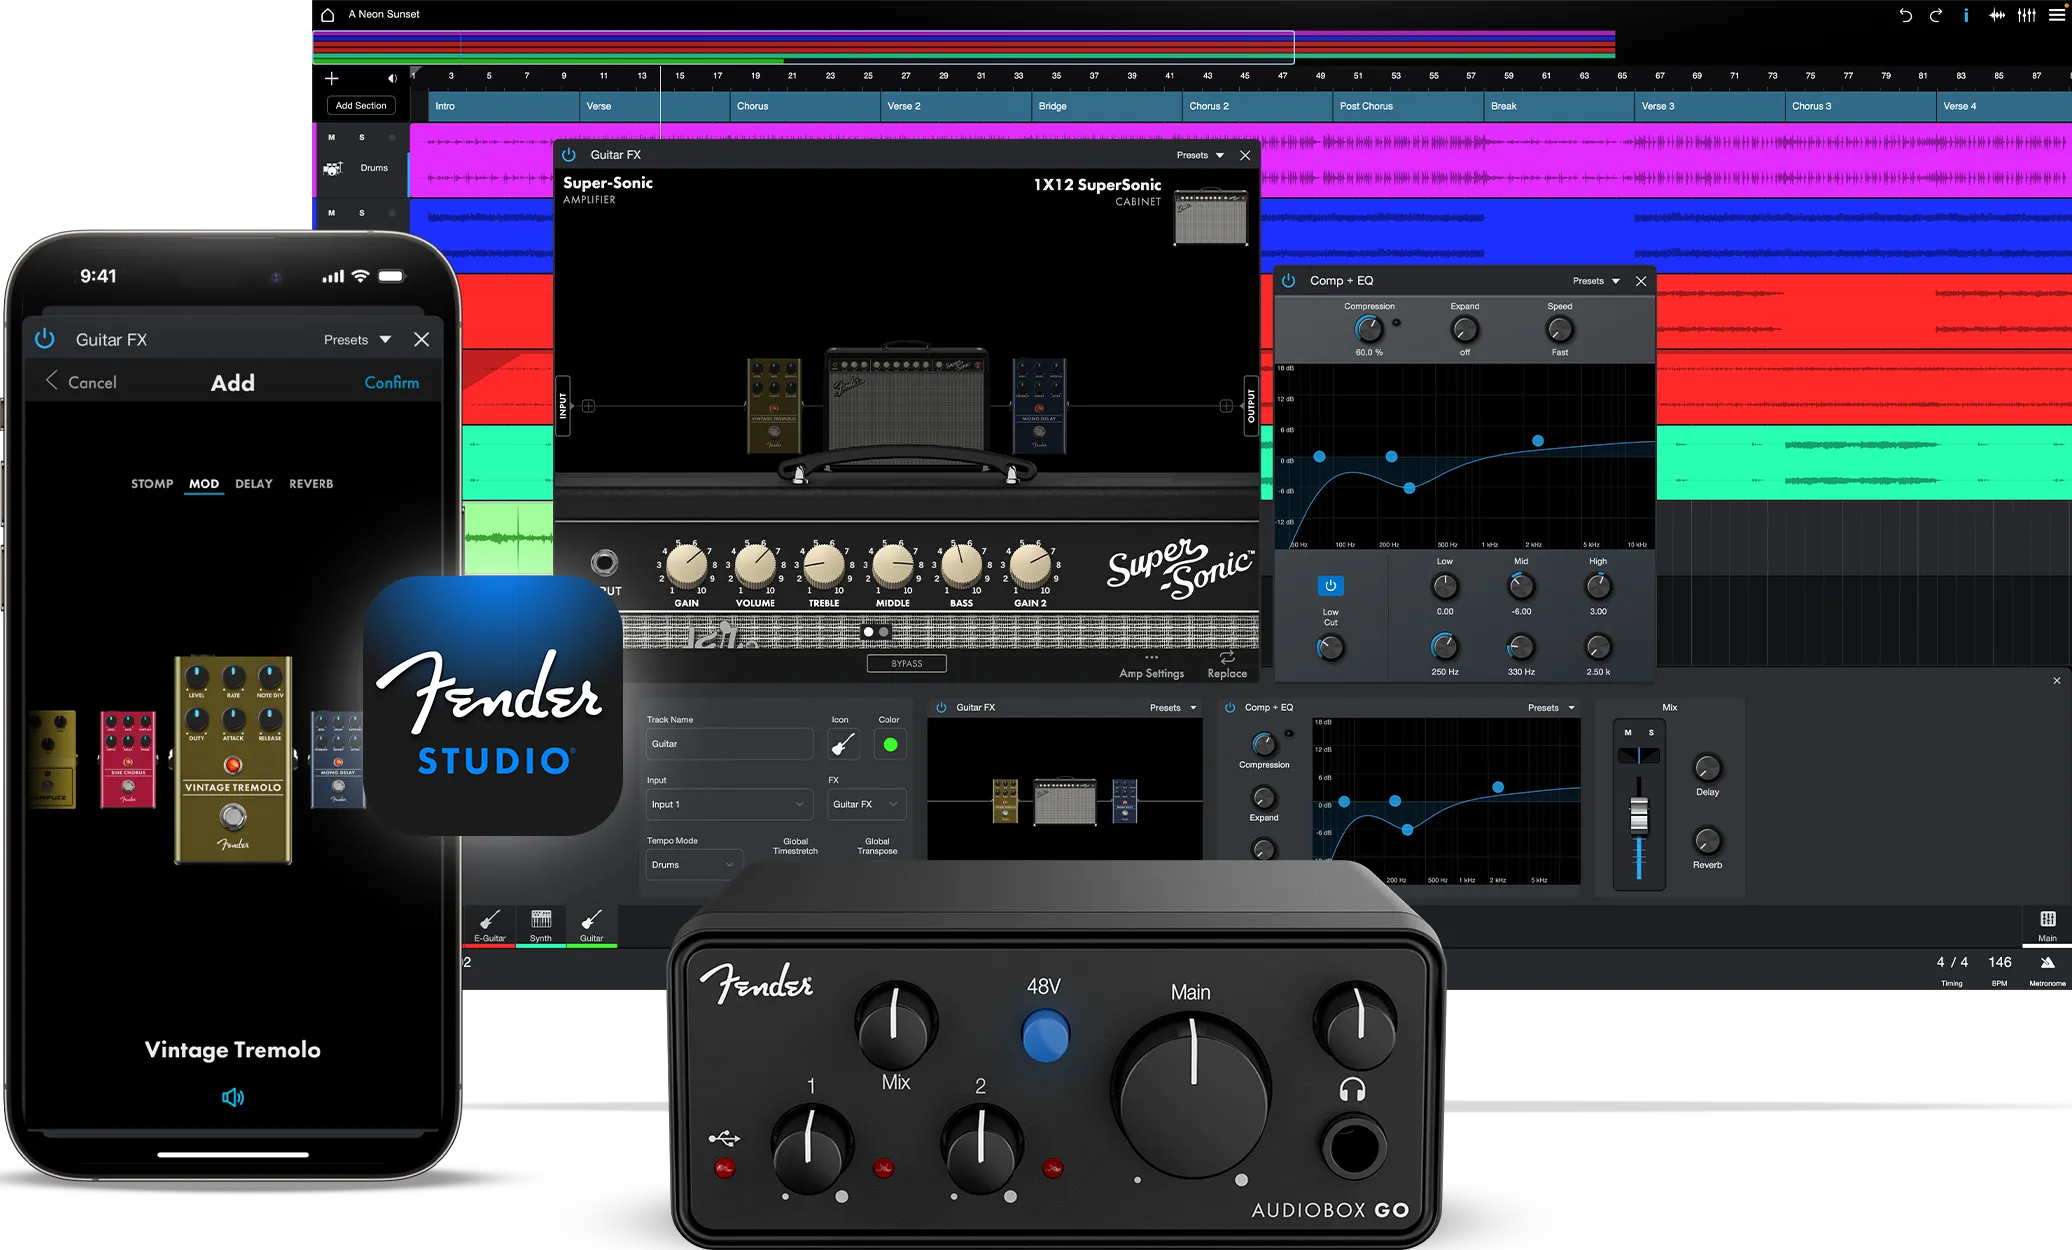
Task: Click the speaker icon near the timeline ruler
Action: 392,78
